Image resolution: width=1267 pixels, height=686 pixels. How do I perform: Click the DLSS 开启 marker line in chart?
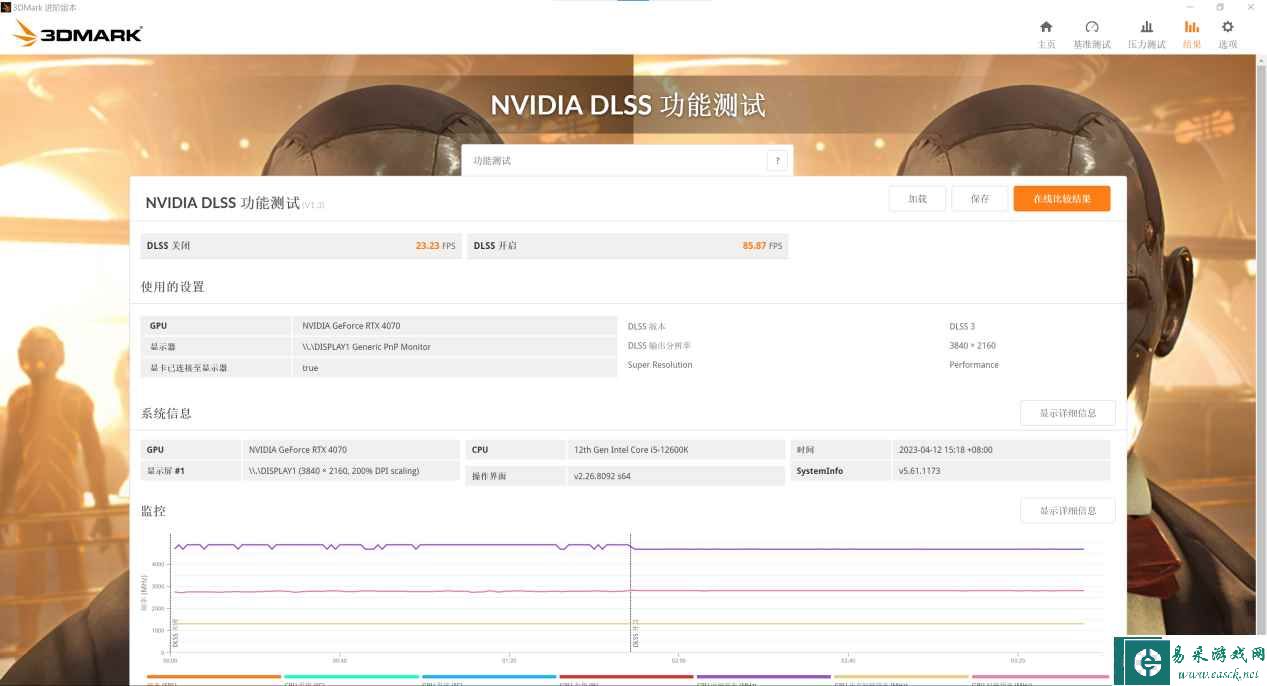click(x=631, y=595)
